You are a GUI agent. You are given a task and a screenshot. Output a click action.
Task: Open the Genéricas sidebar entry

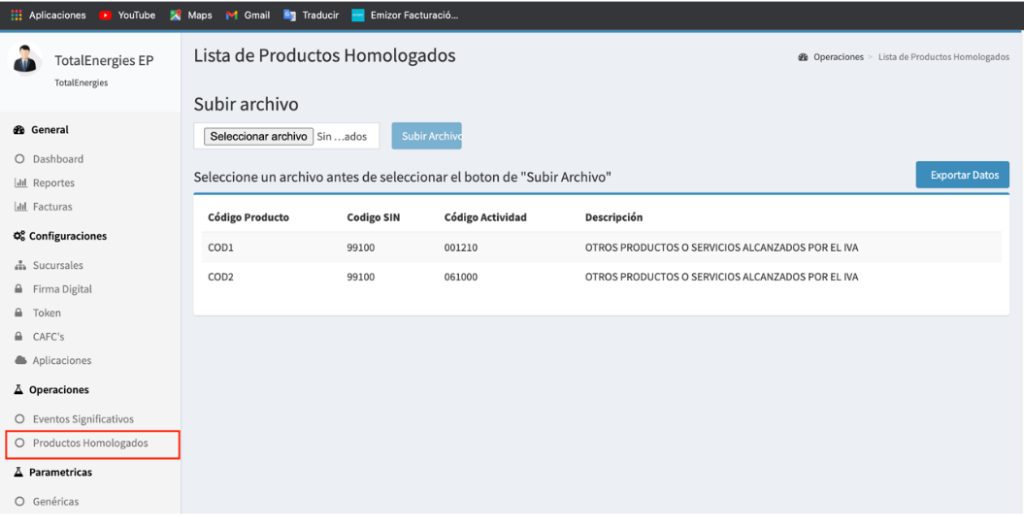[56, 502]
